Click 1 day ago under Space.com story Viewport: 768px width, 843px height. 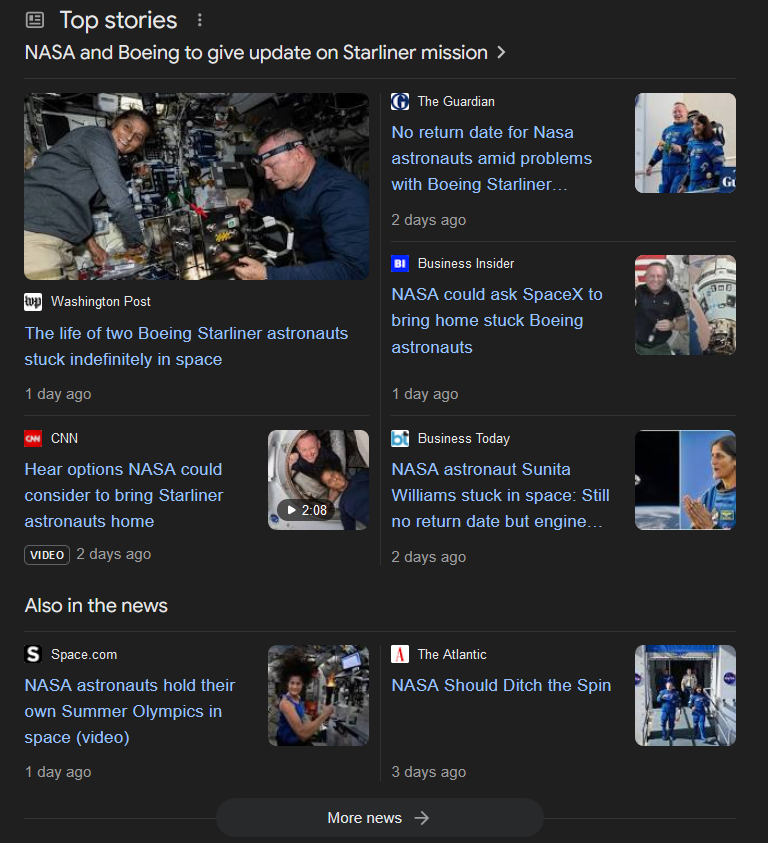58,772
